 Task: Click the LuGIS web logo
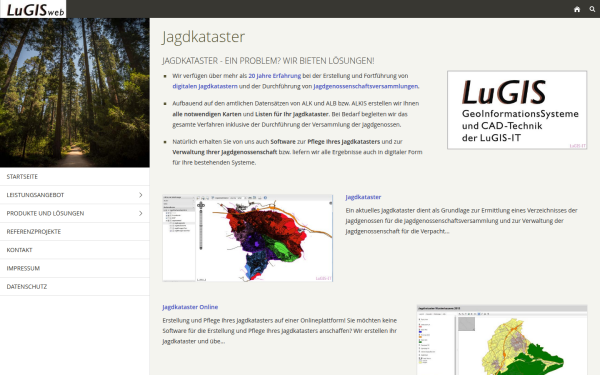pyautogui.click(x=33, y=9)
